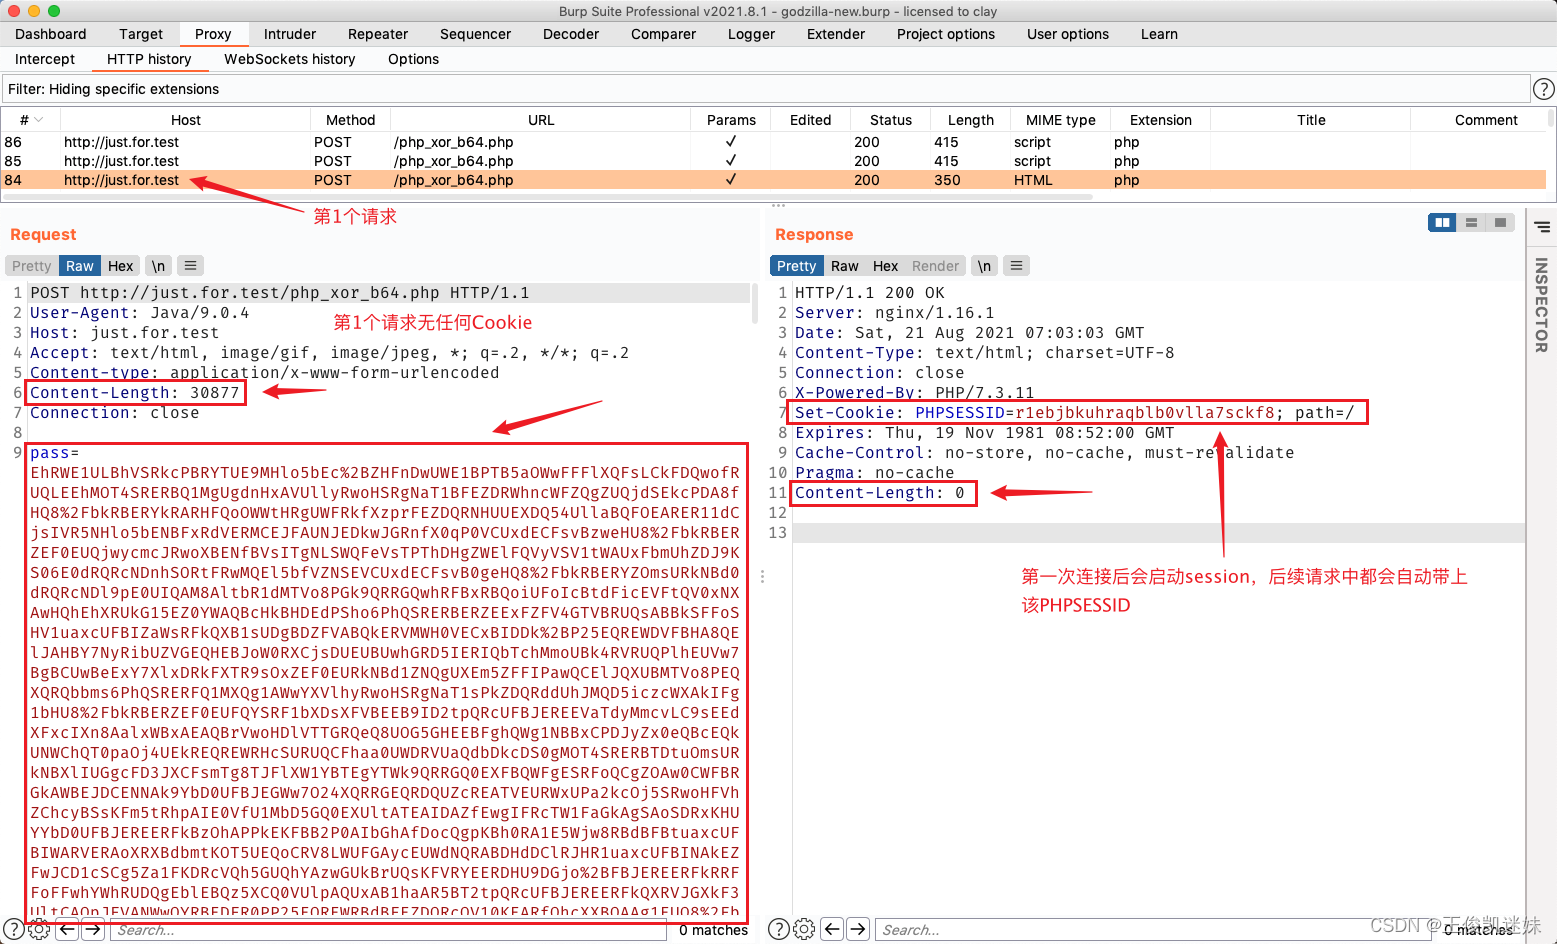Sort by Comment column header

pyautogui.click(x=1486, y=120)
